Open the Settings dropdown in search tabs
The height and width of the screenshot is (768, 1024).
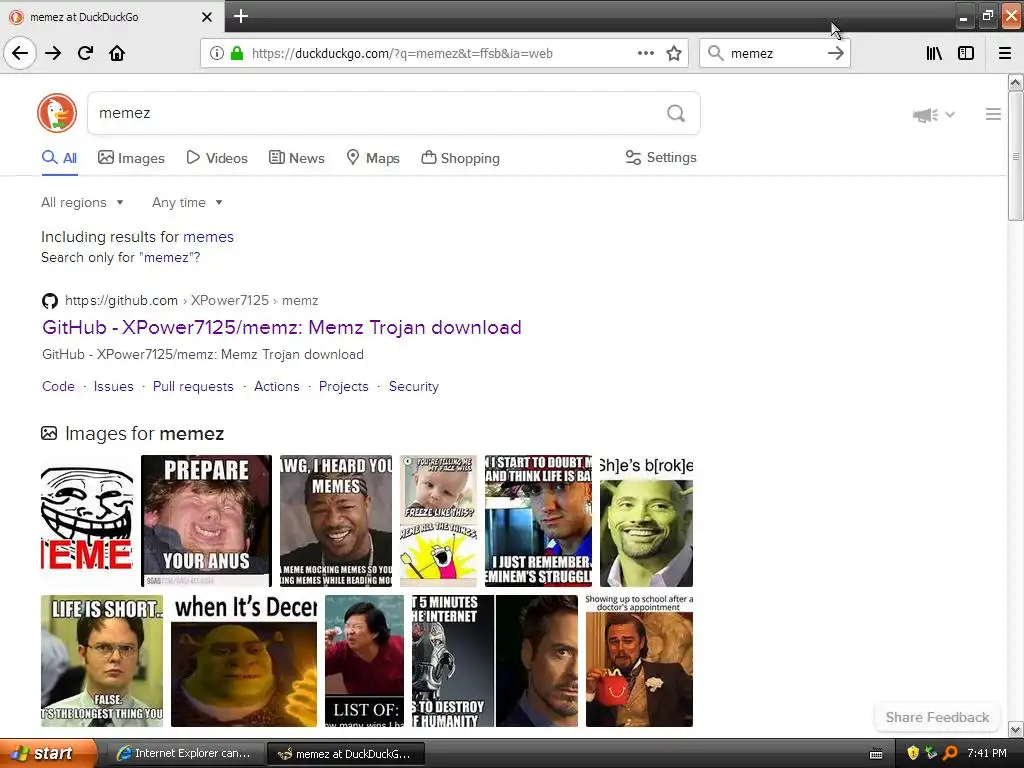[x=661, y=157]
